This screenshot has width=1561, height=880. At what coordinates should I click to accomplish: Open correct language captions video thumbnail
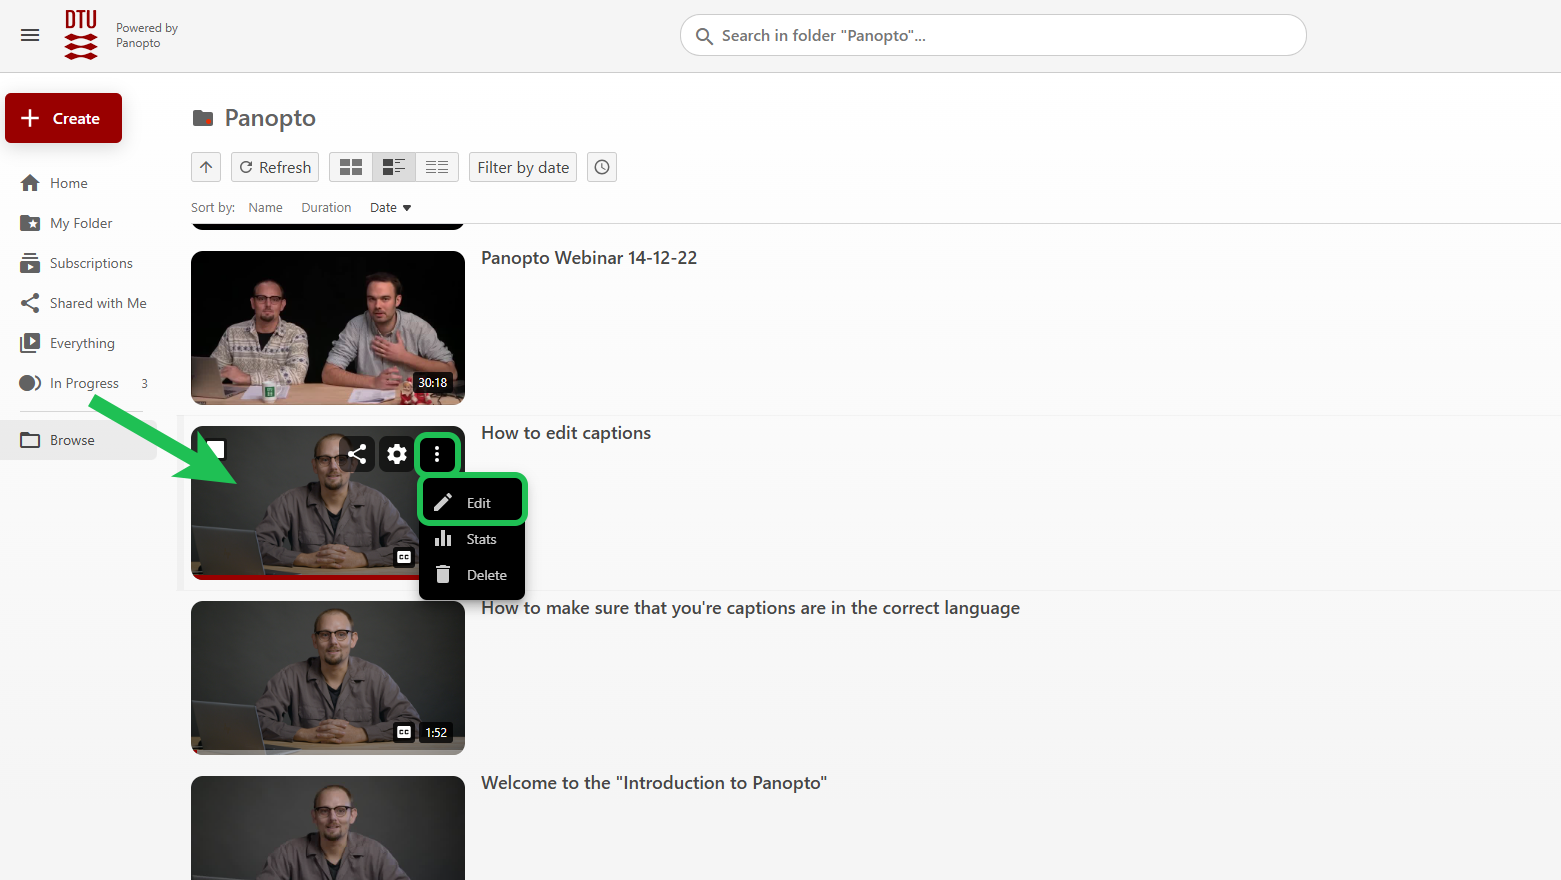(328, 678)
